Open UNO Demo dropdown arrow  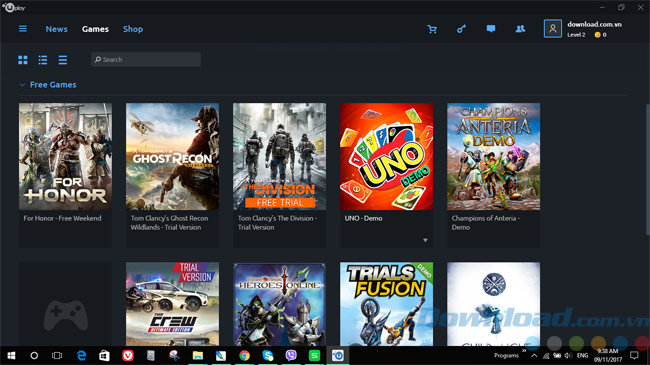pos(425,240)
